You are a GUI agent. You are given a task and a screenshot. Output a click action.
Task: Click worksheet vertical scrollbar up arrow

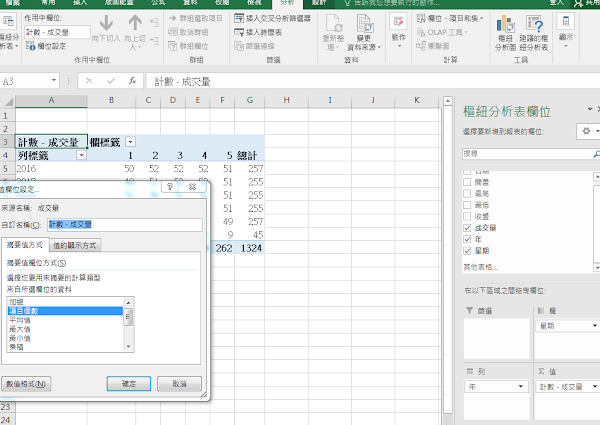coord(447,101)
